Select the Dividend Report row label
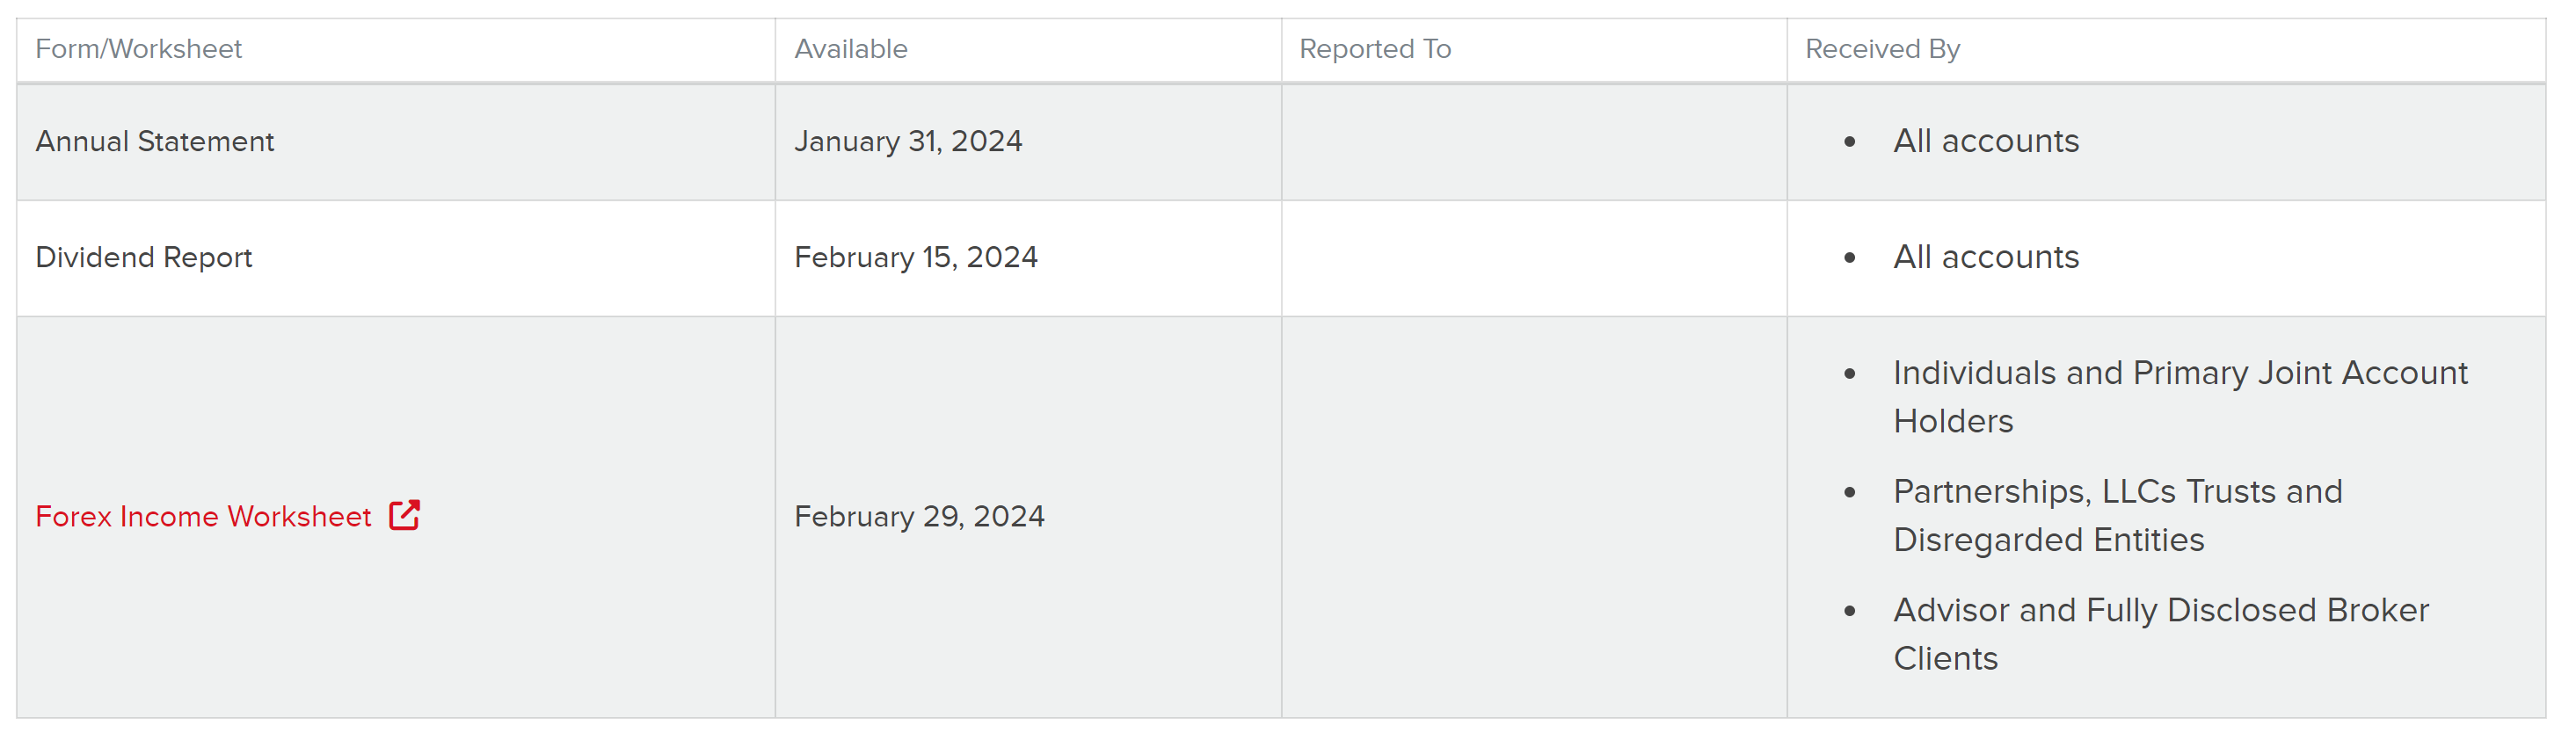2576x740 pixels. 144,257
